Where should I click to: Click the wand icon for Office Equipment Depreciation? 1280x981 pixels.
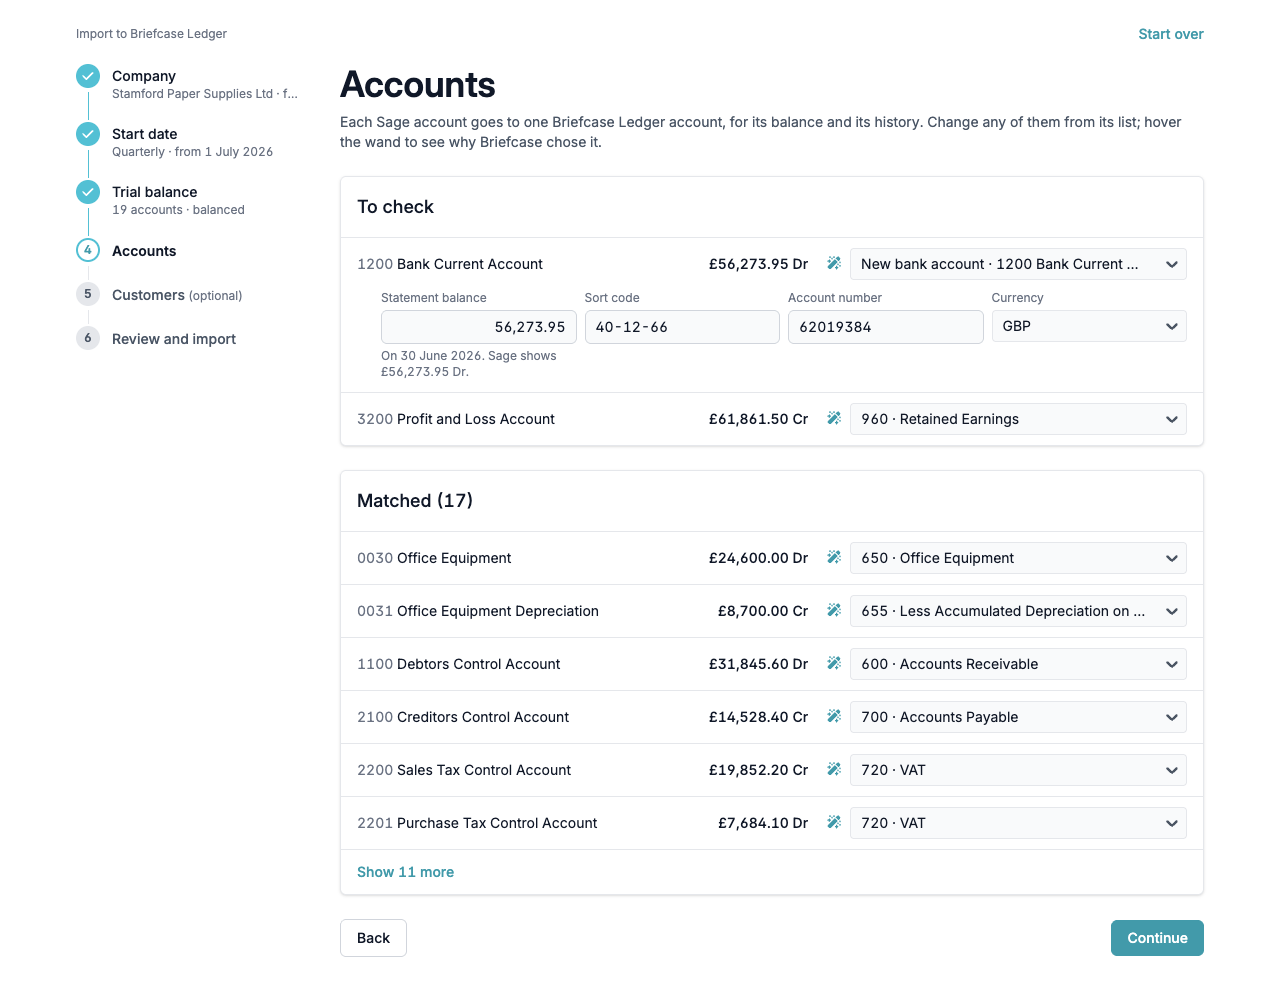coord(834,611)
